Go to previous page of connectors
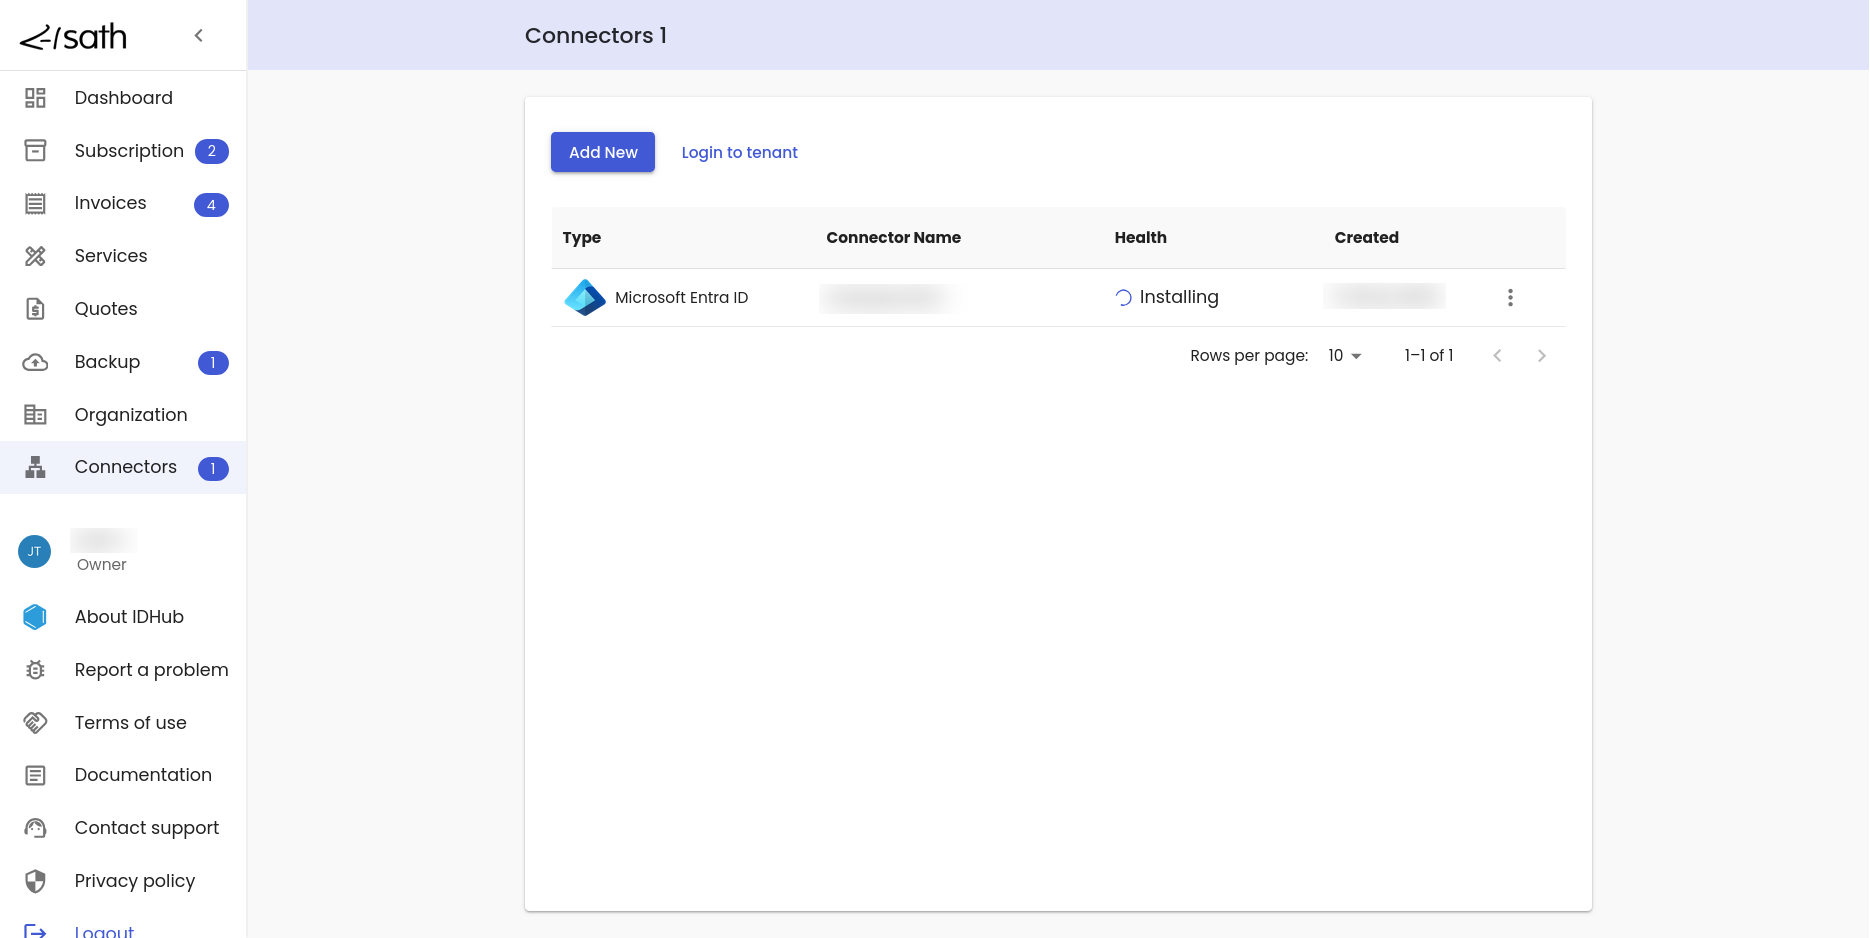1870x938 pixels. (1497, 356)
